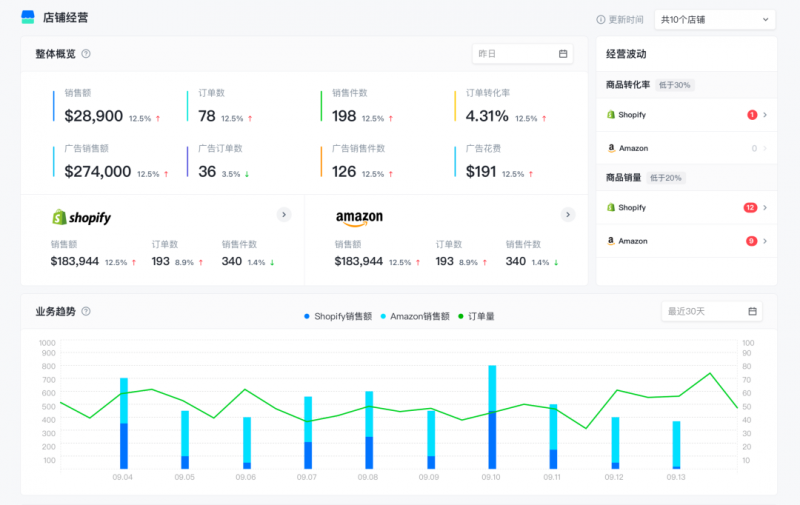Open help icon next to 业务趋势
Viewport: 800px width, 505px height.
(x=86, y=311)
